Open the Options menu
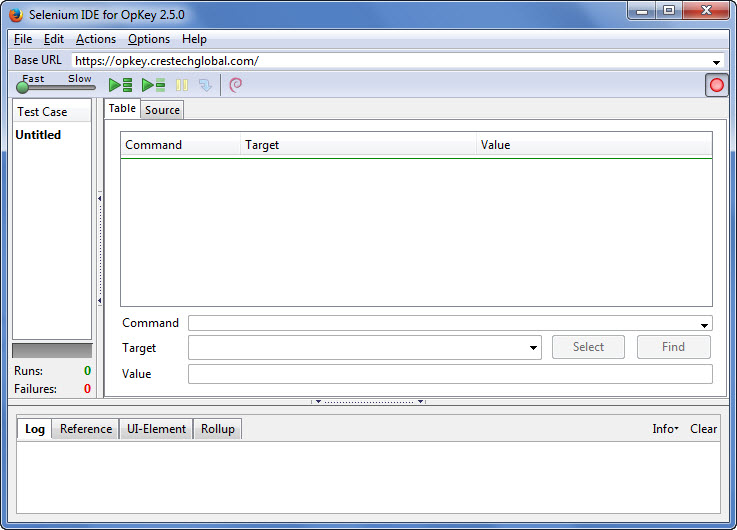 [149, 39]
